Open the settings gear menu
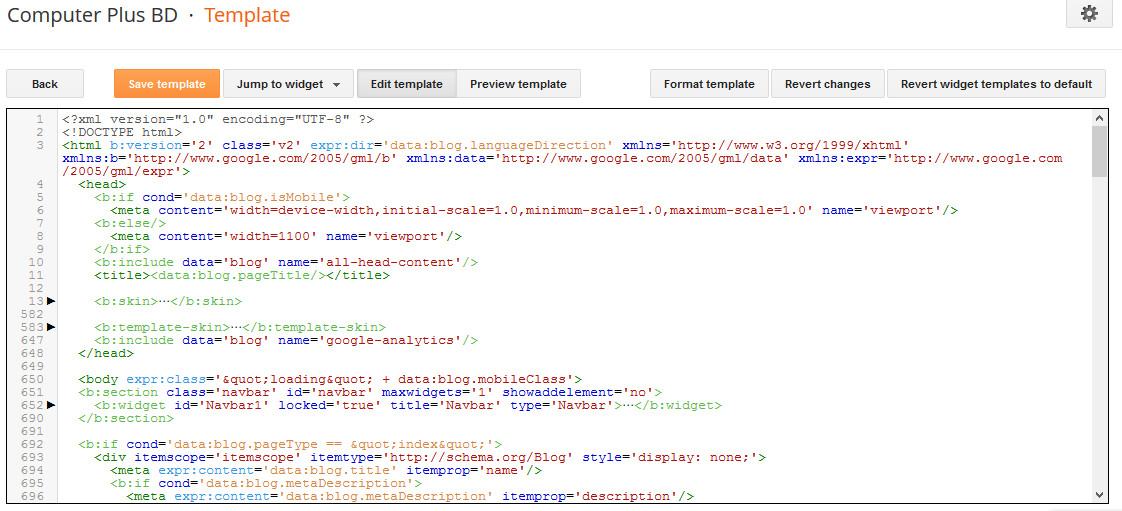Image resolution: width=1122 pixels, height=511 pixels. [x=1089, y=14]
